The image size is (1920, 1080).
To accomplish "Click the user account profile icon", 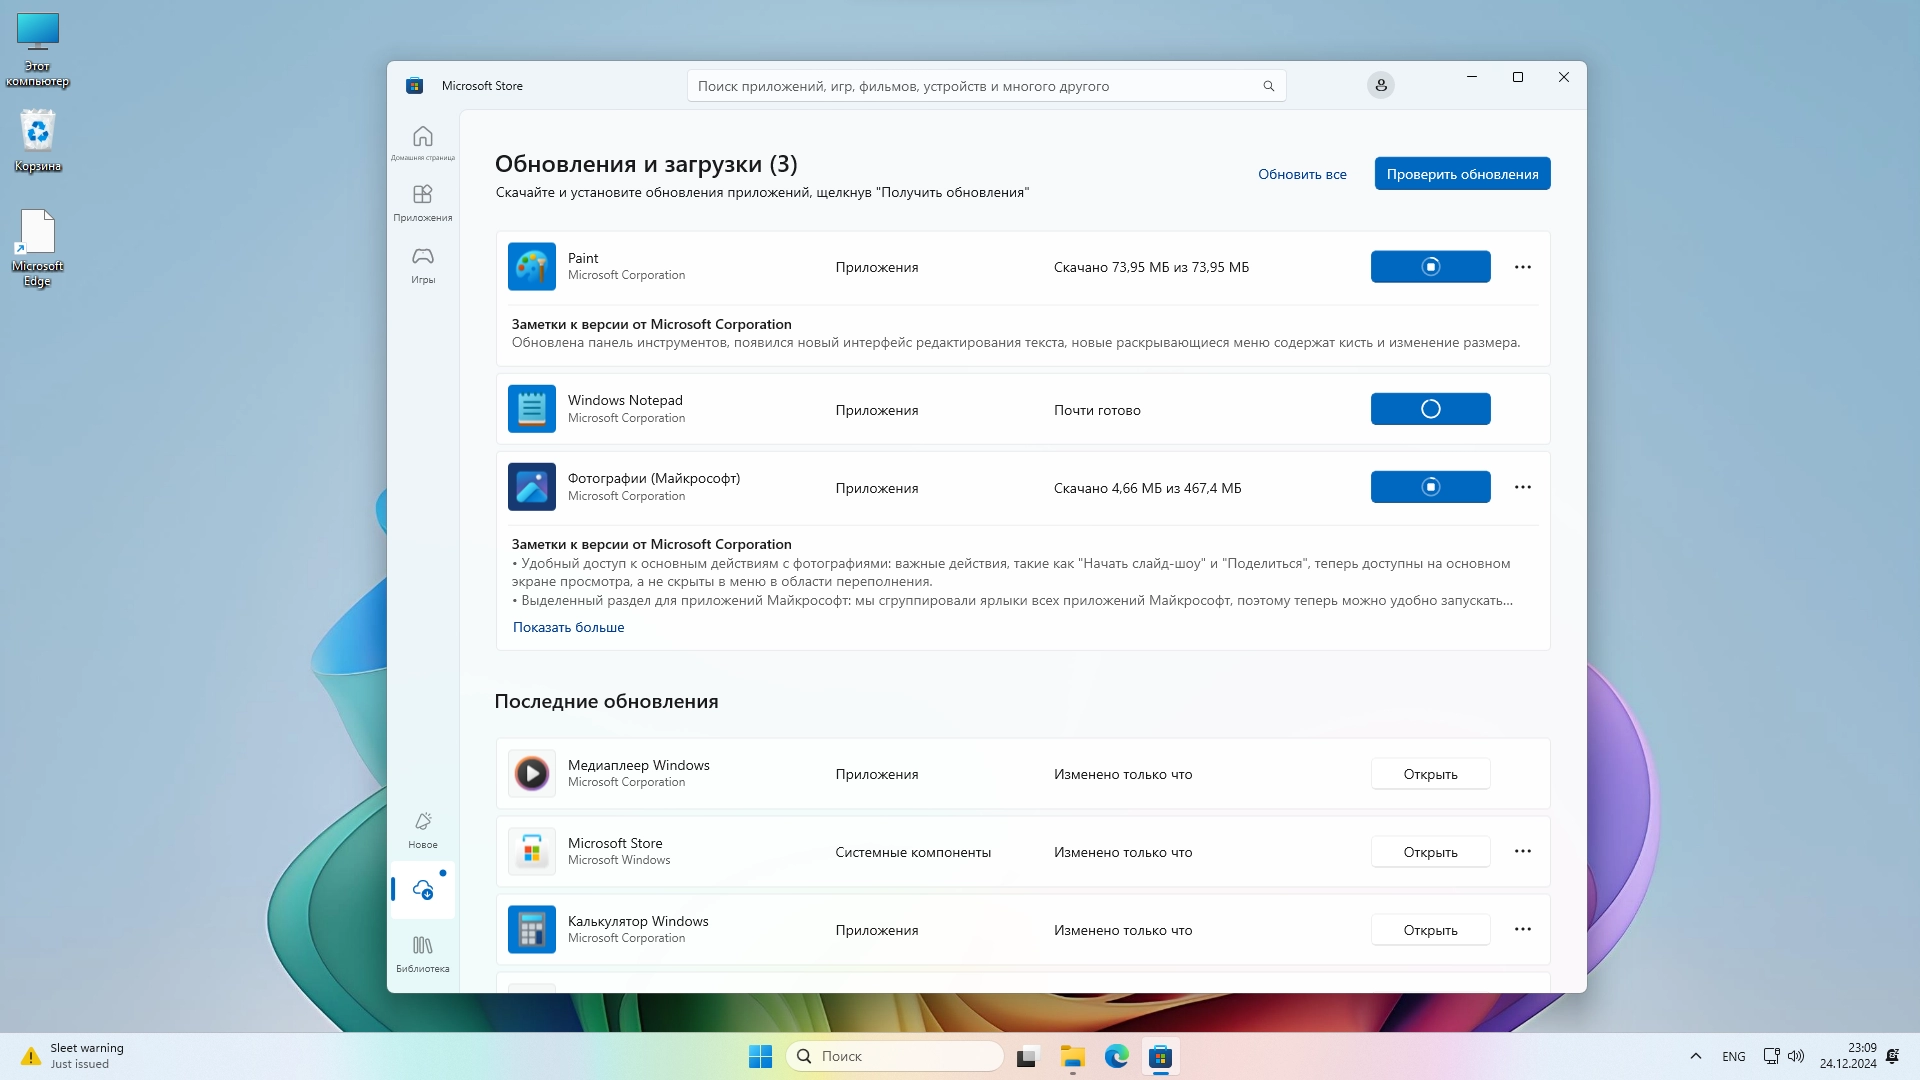I will [1380, 86].
